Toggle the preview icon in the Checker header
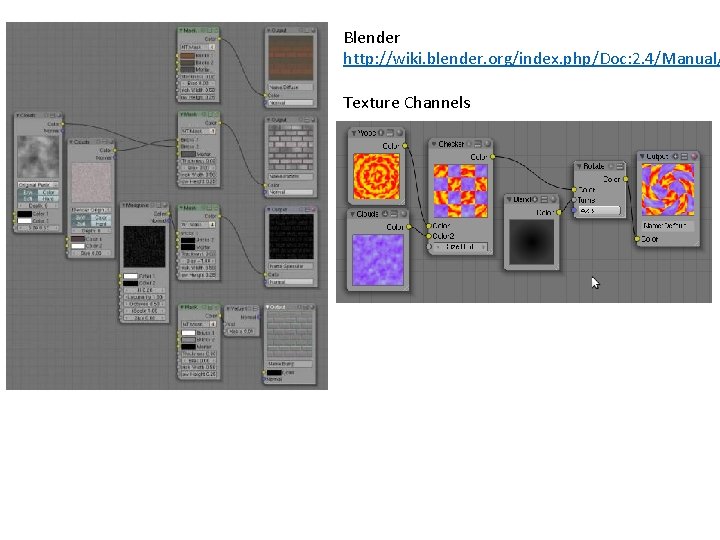The image size is (720, 540). click(478, 144)
